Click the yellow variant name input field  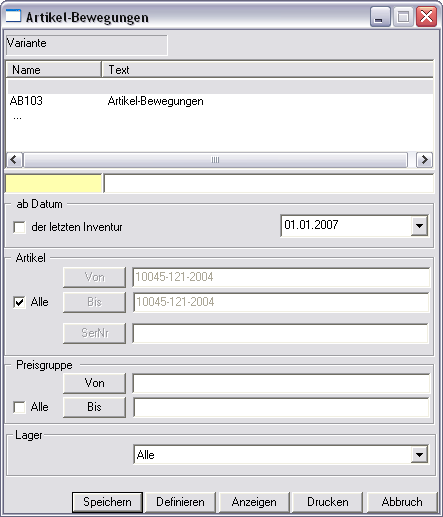54,183
